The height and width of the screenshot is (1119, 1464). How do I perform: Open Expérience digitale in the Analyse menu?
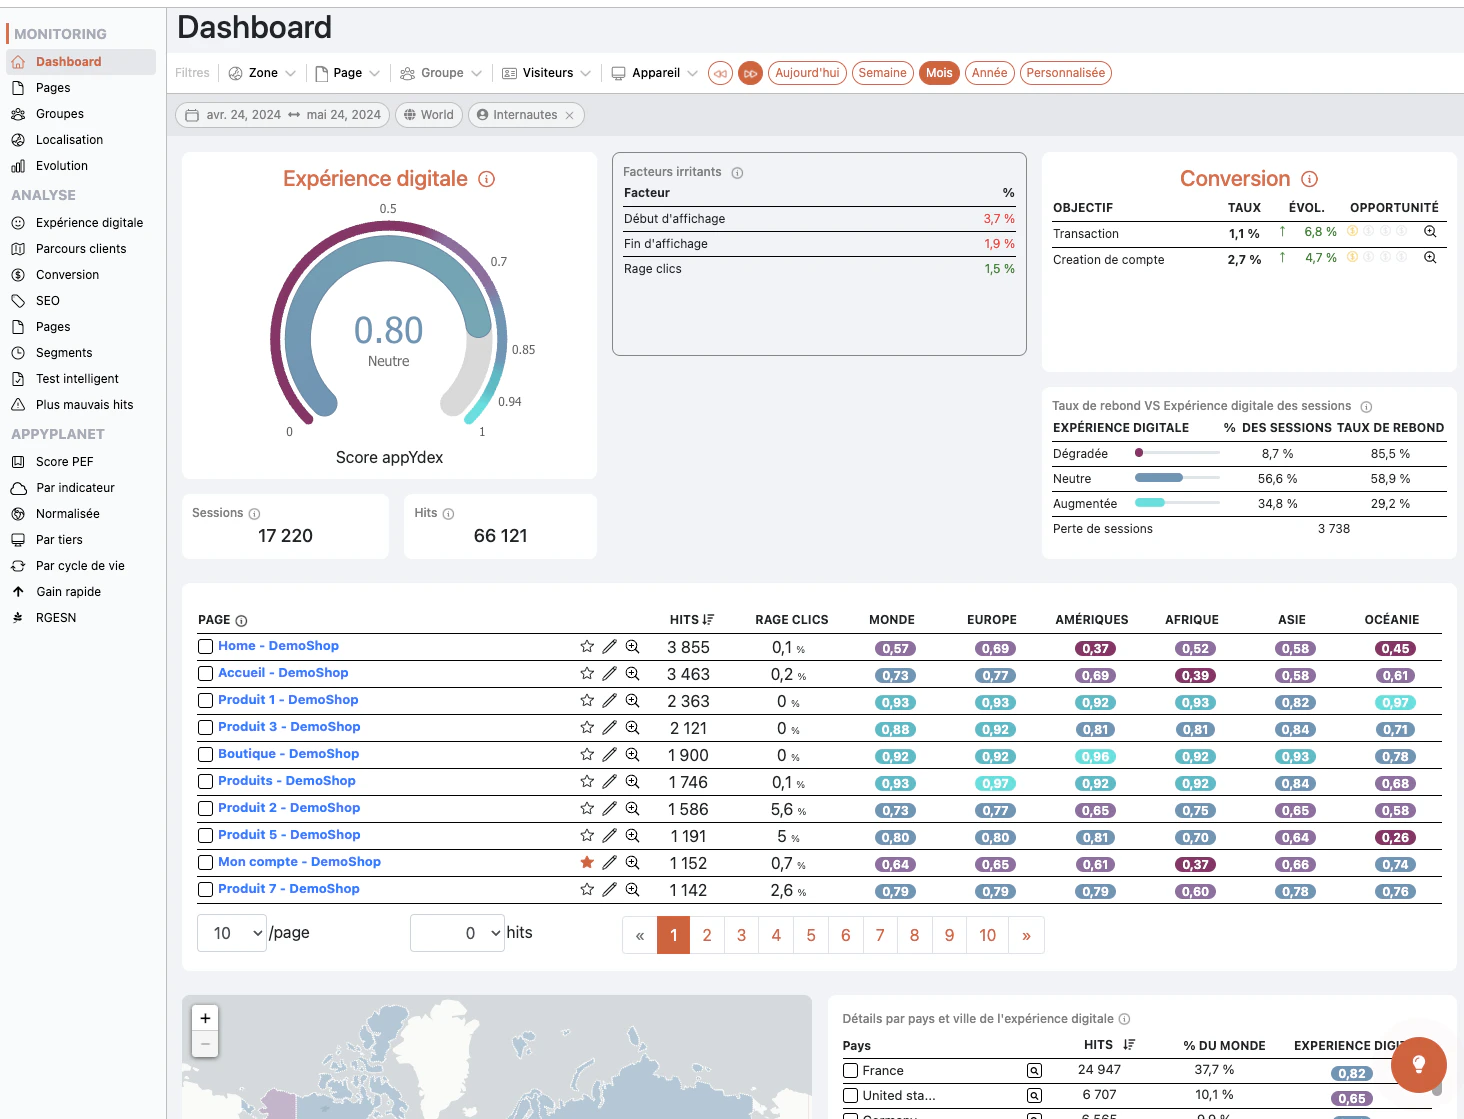pos(89,223)
